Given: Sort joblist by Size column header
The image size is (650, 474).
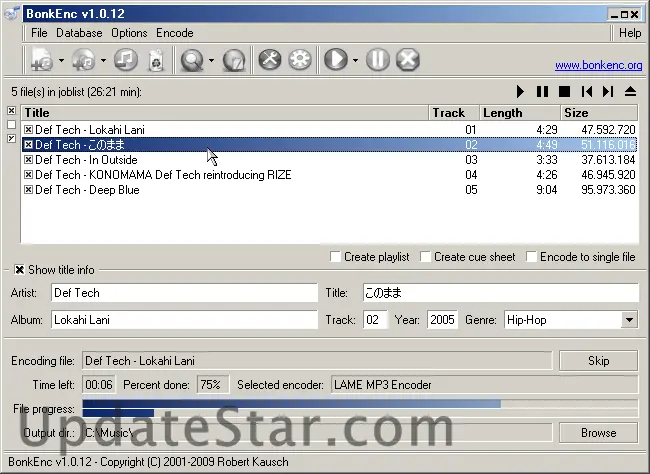Looking at the screenshot, I should click(x=599, y=113).
